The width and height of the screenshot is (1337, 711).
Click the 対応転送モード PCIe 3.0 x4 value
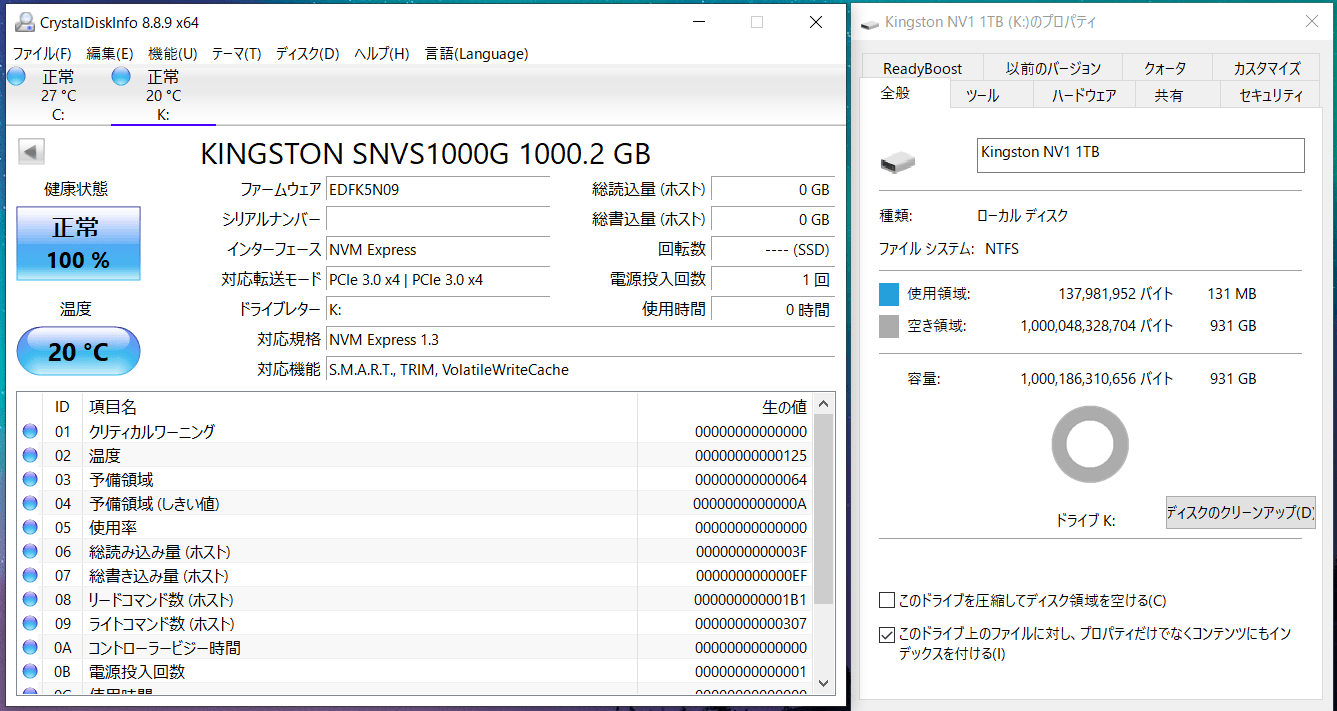point(438,279)
